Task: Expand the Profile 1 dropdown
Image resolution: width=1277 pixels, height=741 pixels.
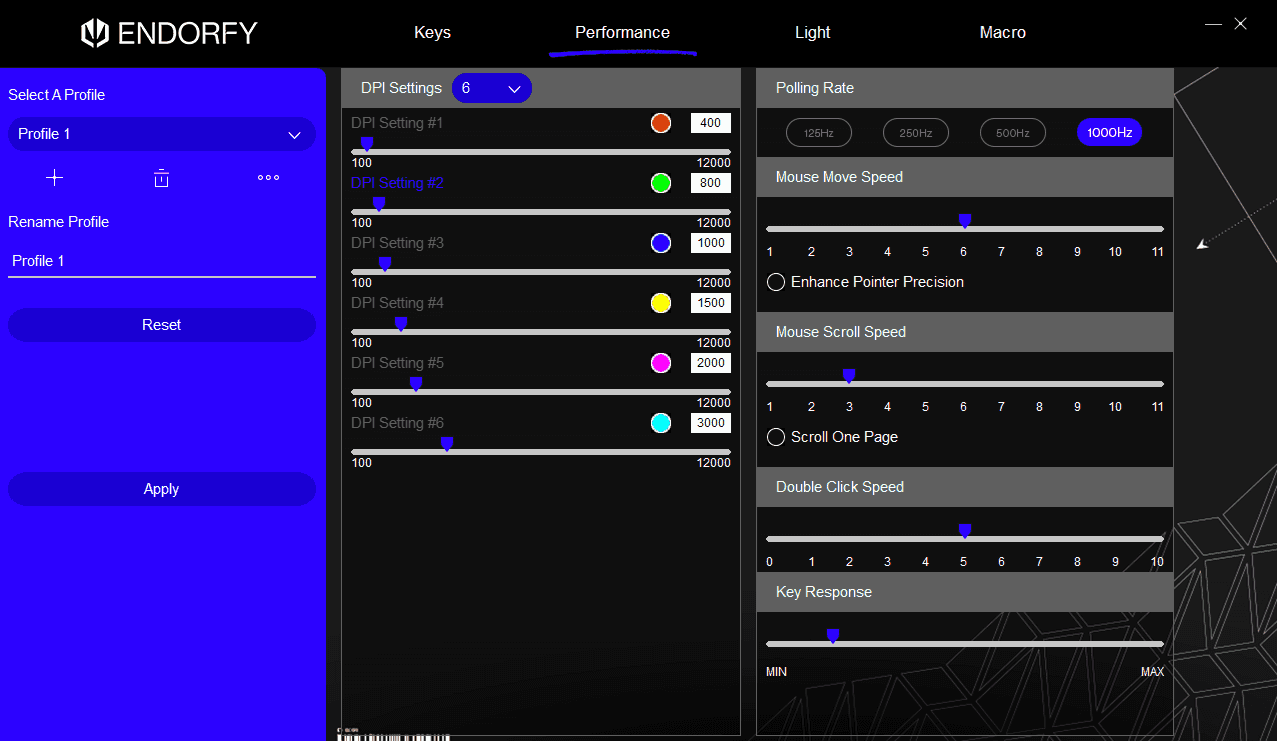Action: click(x=162, y=134)
